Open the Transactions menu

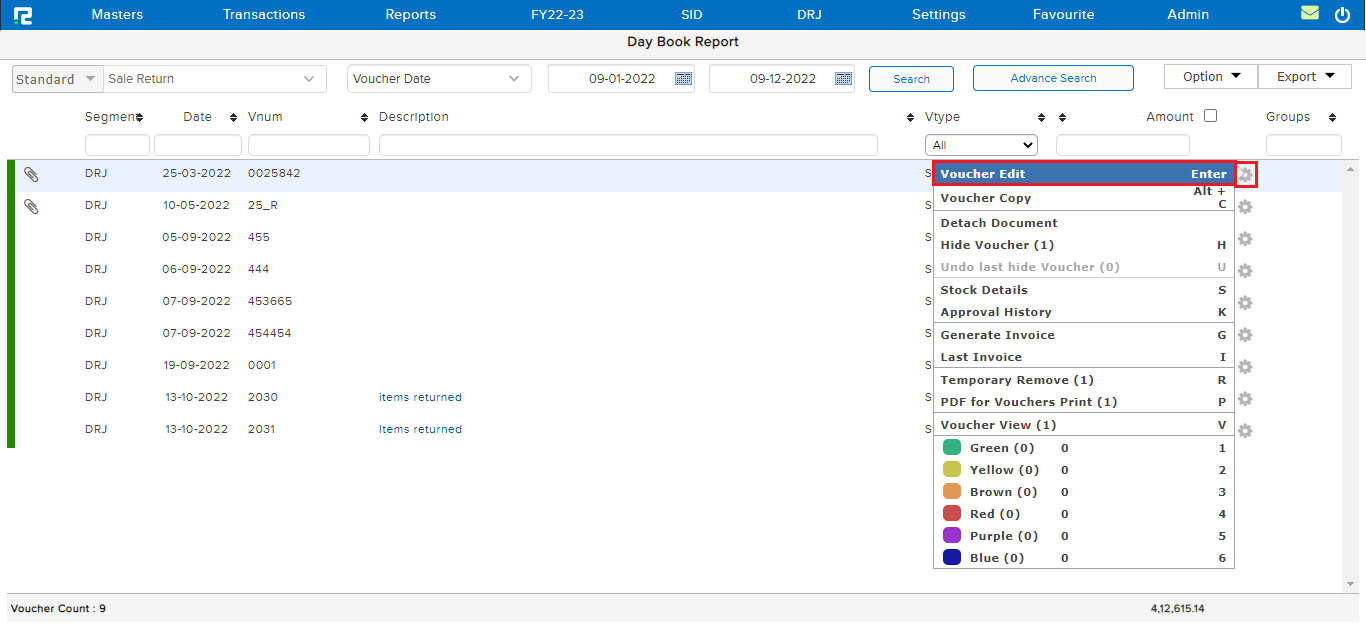(264, 15)
